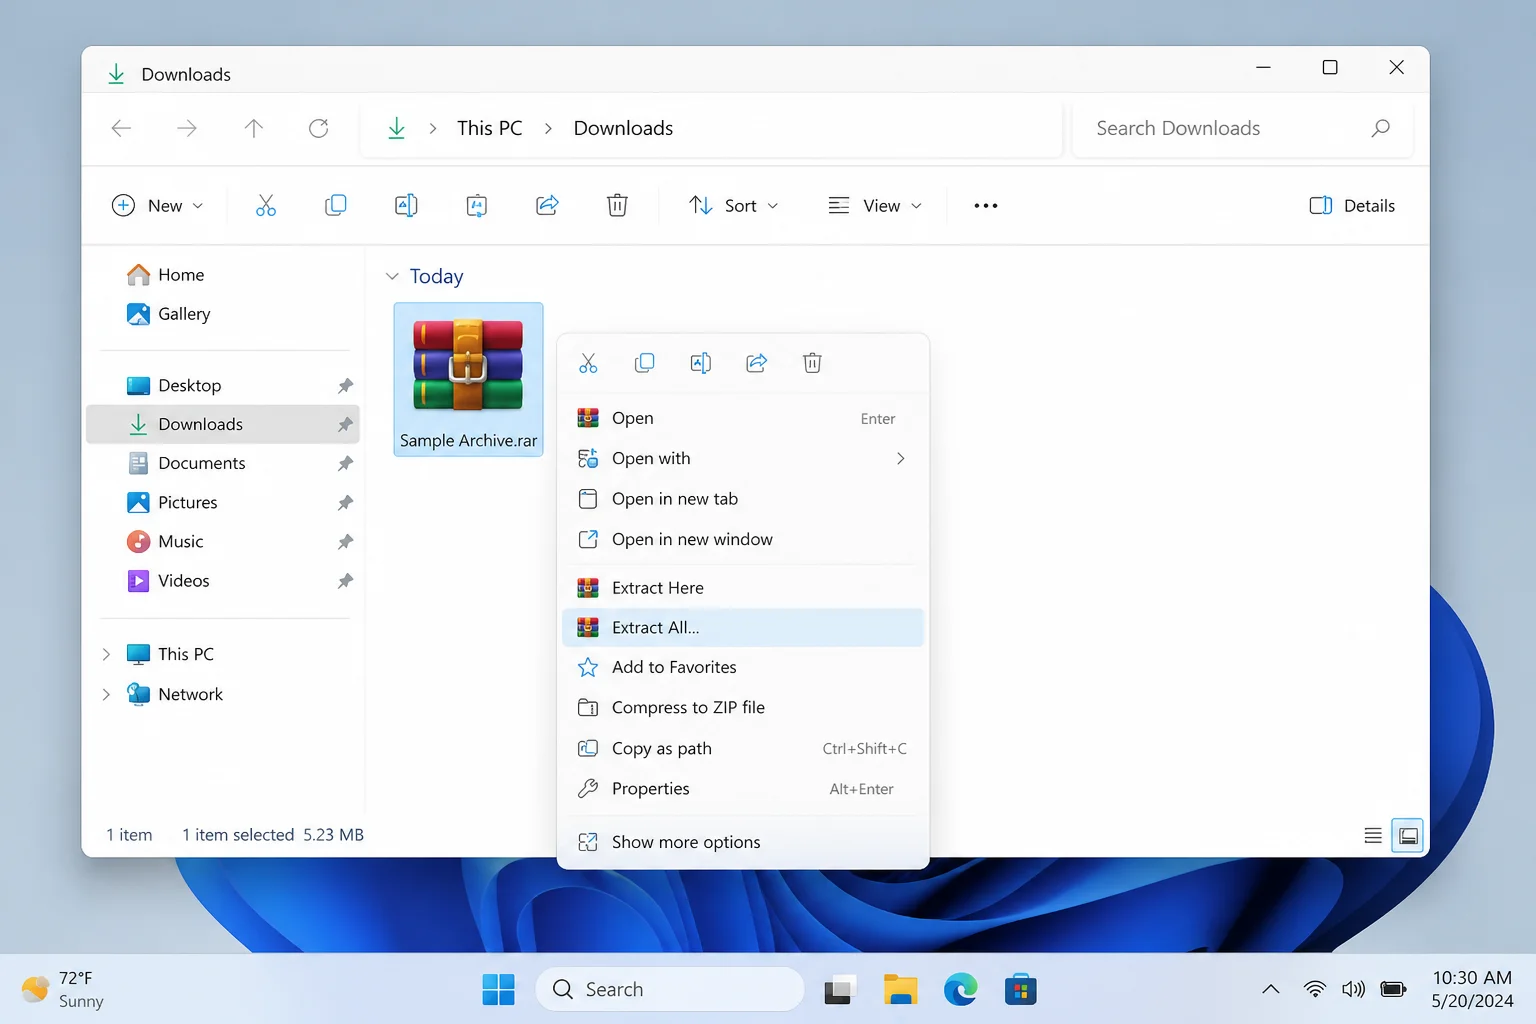This screenshot has width=1536, height=1024.
Task: Click the taskbar Search box
Action: coord(670,989)
